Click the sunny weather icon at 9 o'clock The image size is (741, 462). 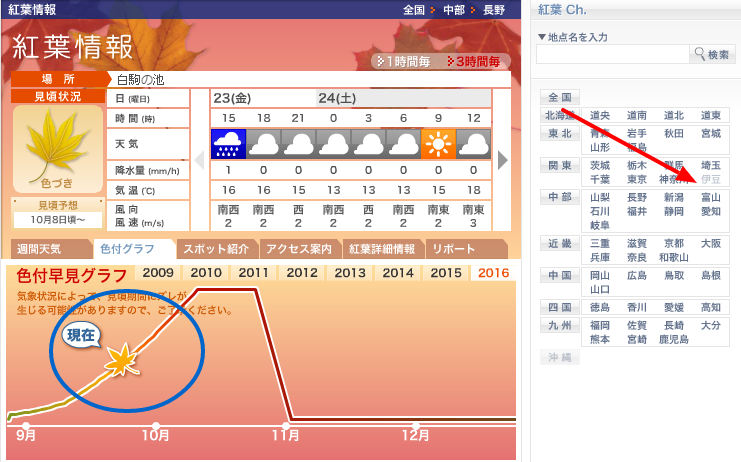click(x=438, y=144)
